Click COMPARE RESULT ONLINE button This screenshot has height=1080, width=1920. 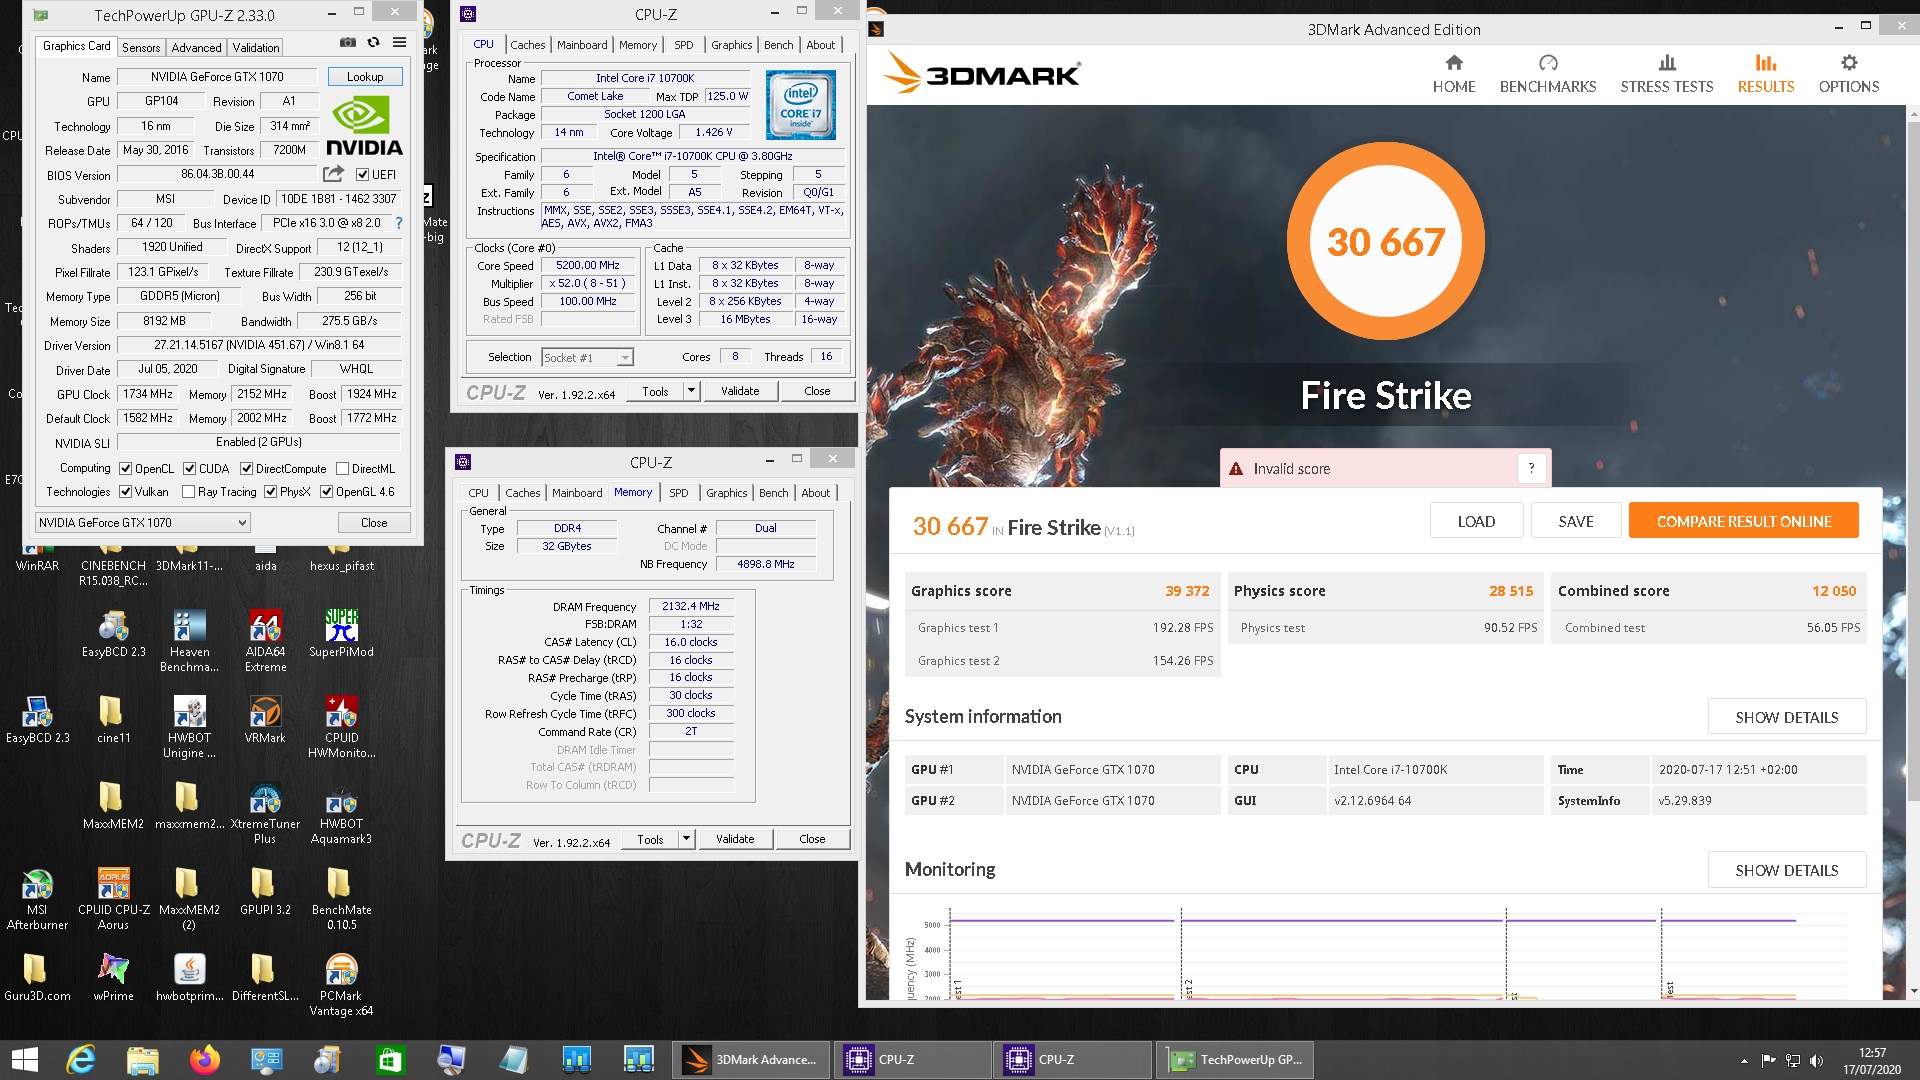[1744, 521]
